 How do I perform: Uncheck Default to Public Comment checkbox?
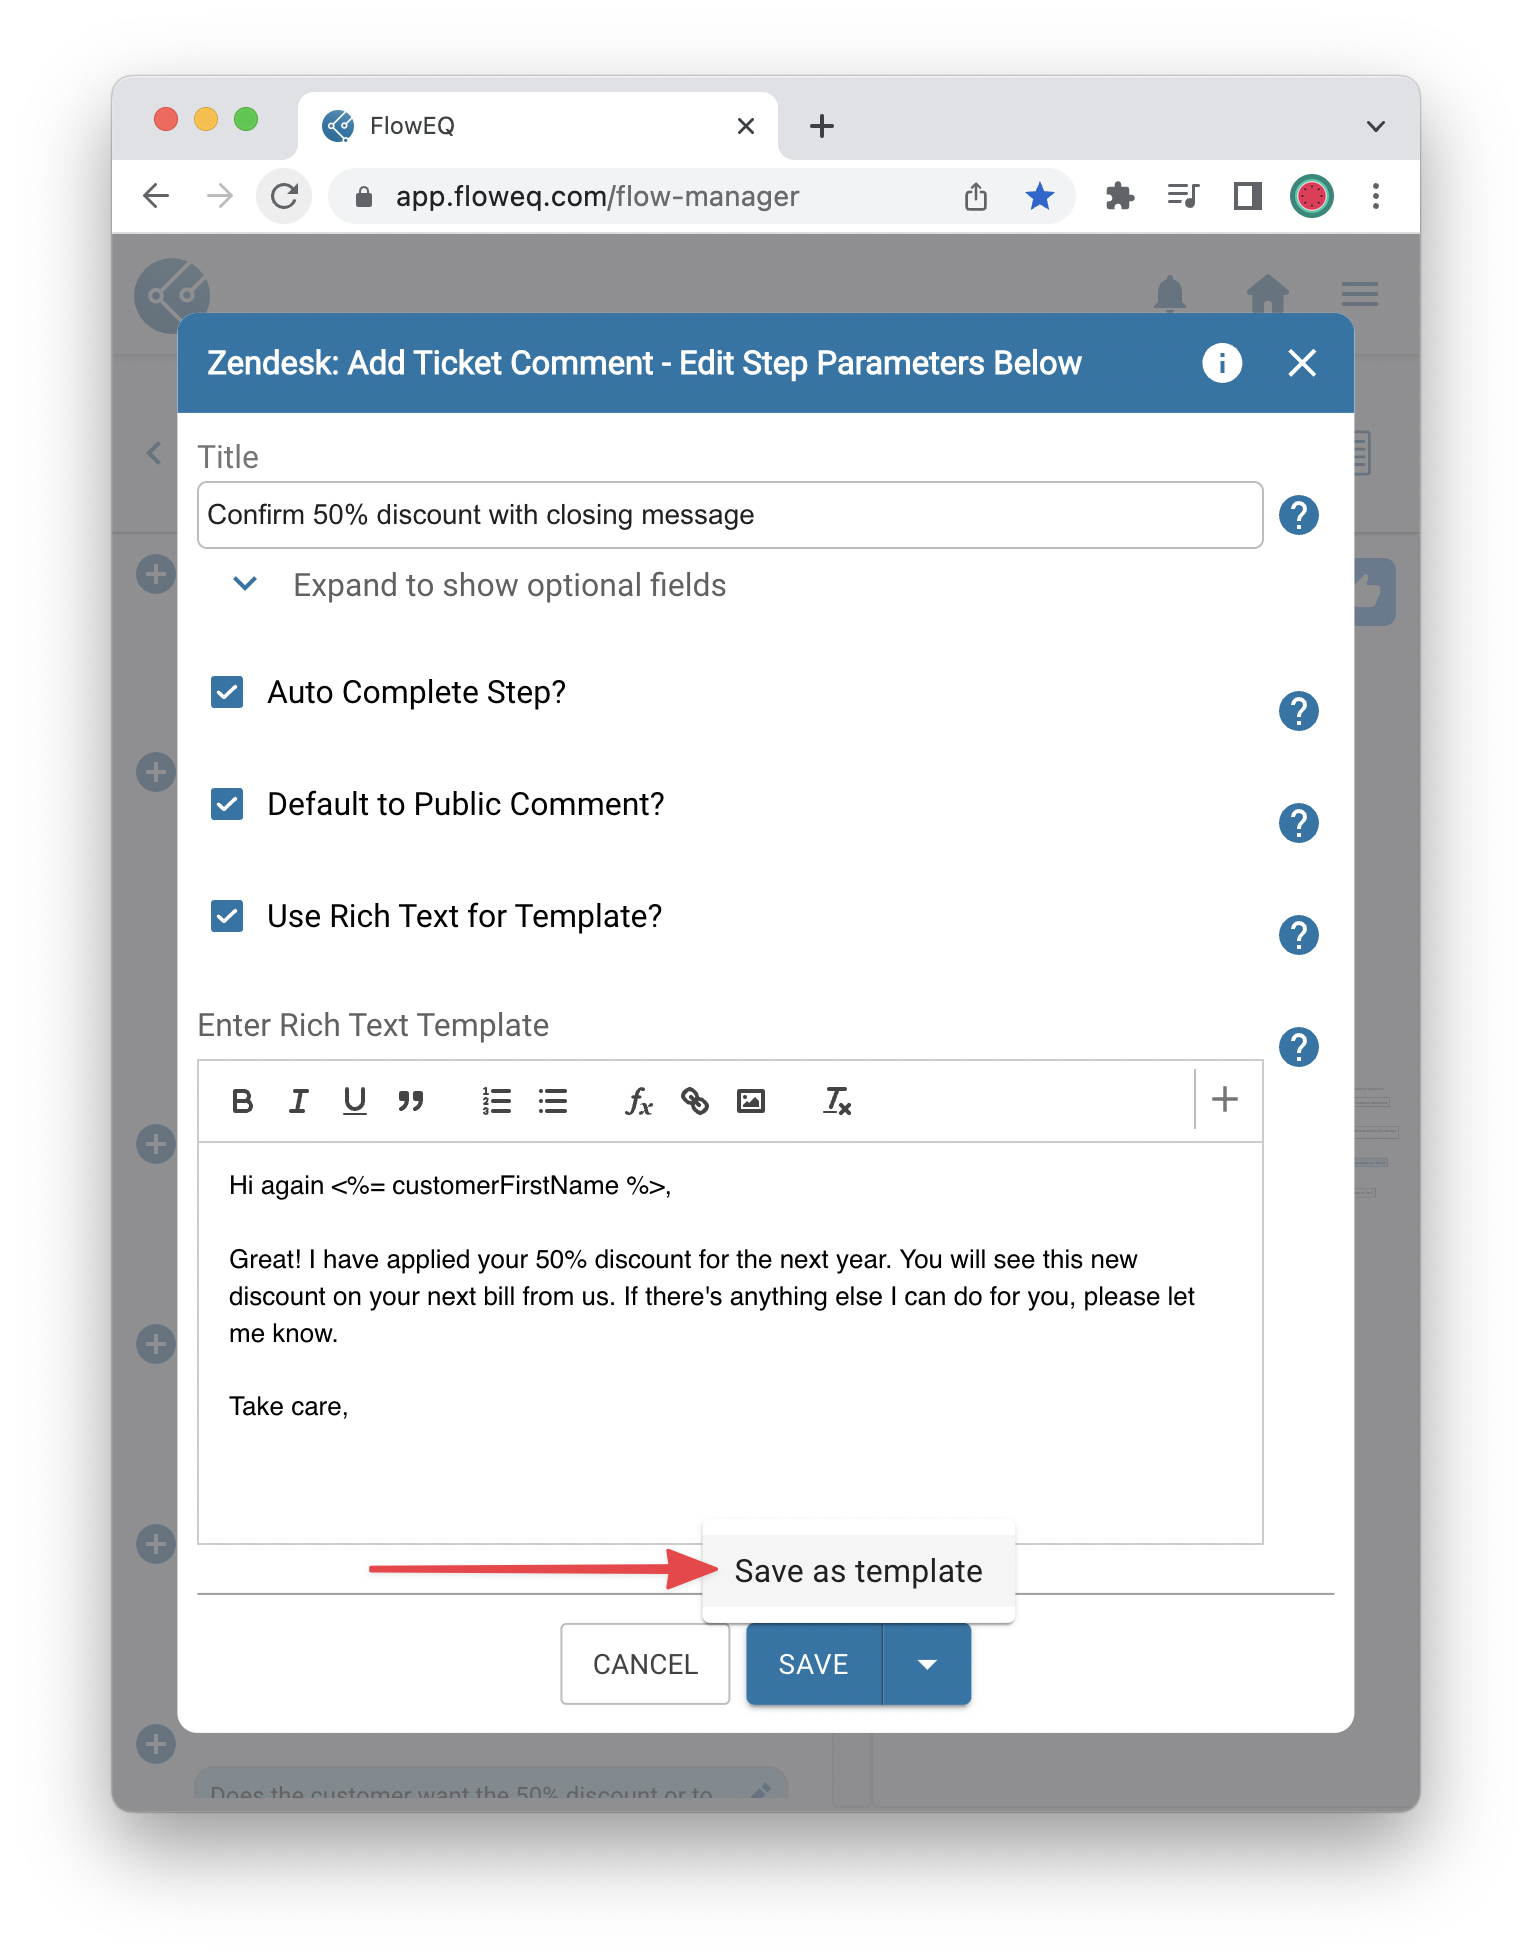point(227,804)
